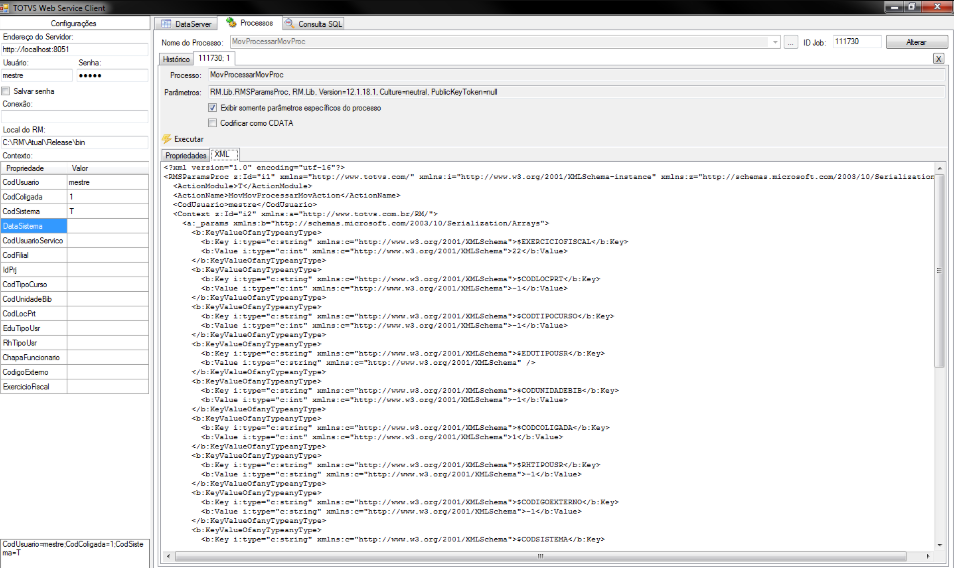Click the $CODCOLIGADA key line in XML

click(x=405, y=428)
